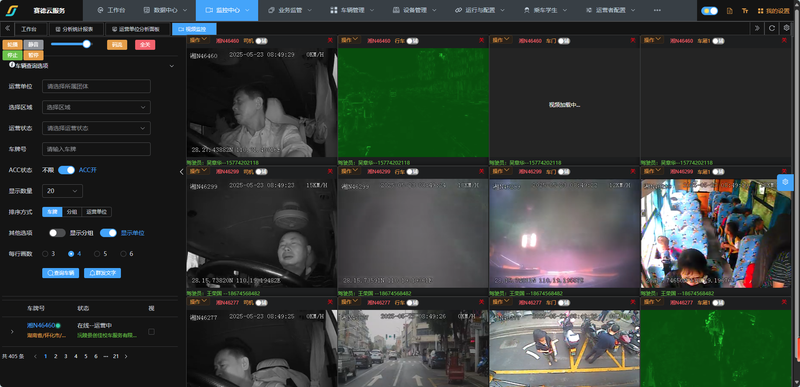Open the 显示数量 dropdown showing 20

point(62,191)
